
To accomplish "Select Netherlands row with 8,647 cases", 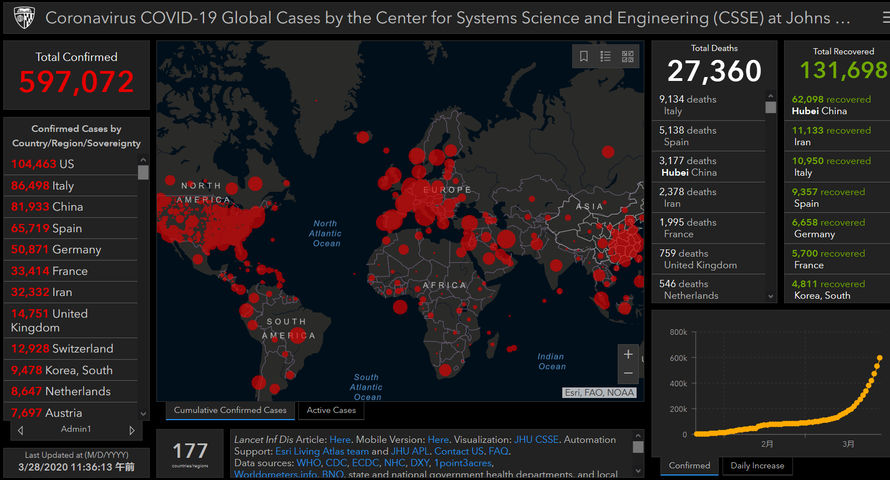I will (x=70, y=391).
